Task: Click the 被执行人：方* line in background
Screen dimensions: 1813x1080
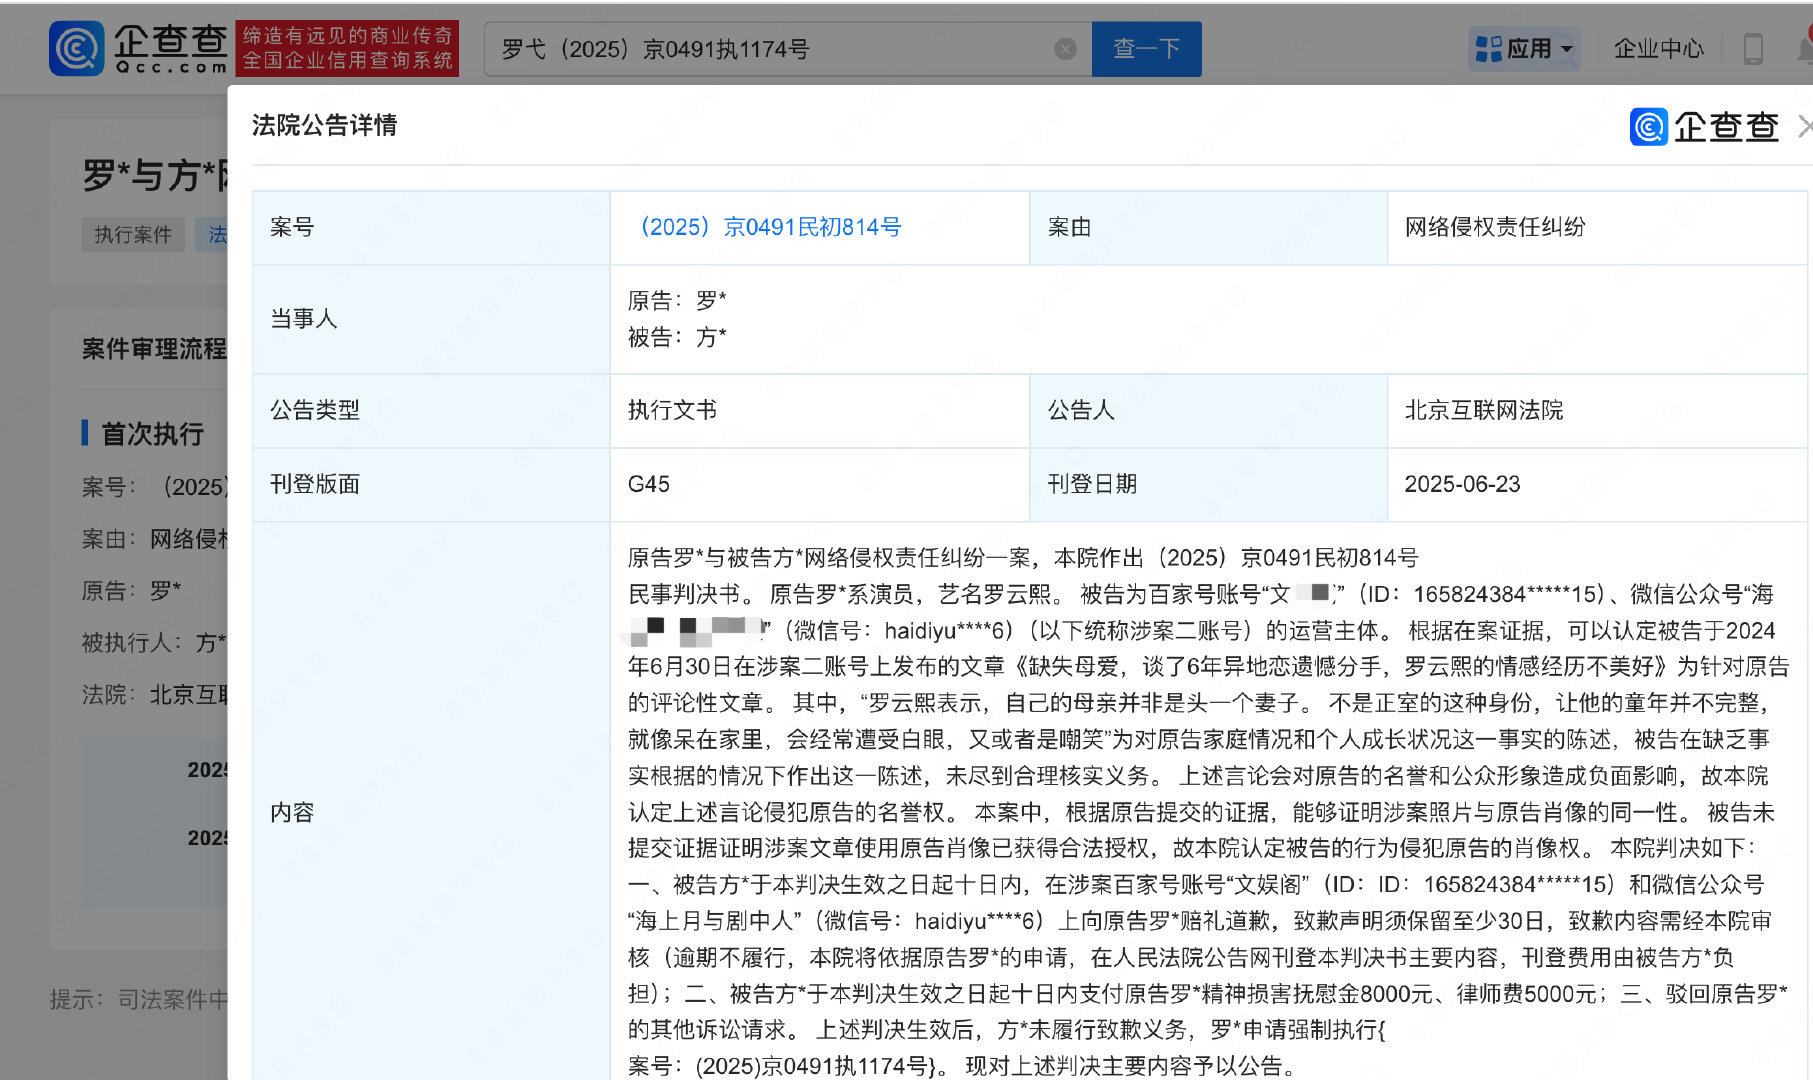Action: (154, 643)
